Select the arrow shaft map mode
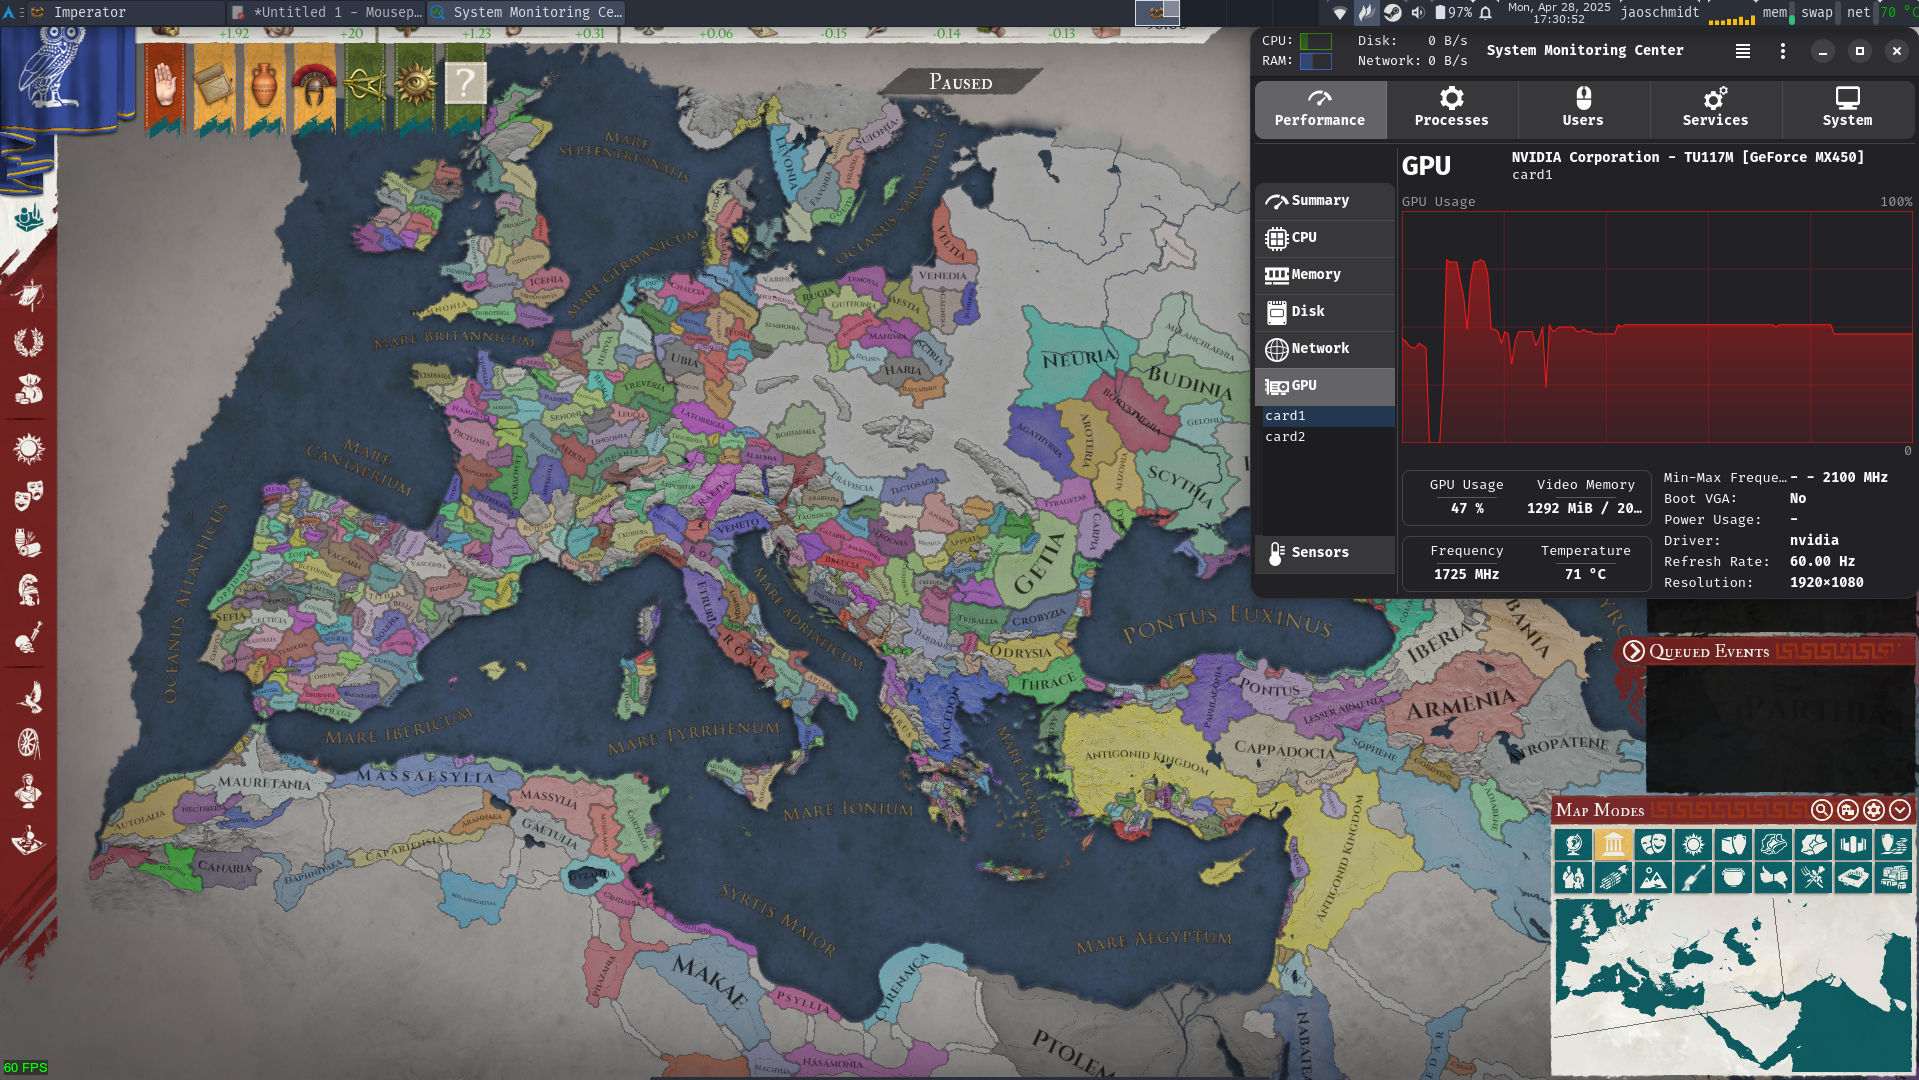Viewport: 1919px width, 1080px height. pyautogui.click(x=1693, y=878)
